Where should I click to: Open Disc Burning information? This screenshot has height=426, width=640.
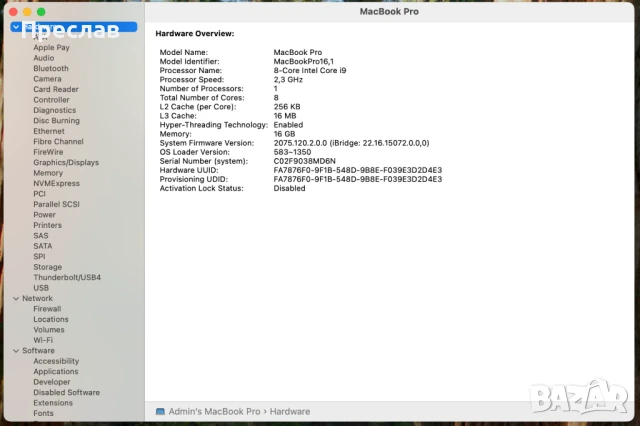pos(57,121)
